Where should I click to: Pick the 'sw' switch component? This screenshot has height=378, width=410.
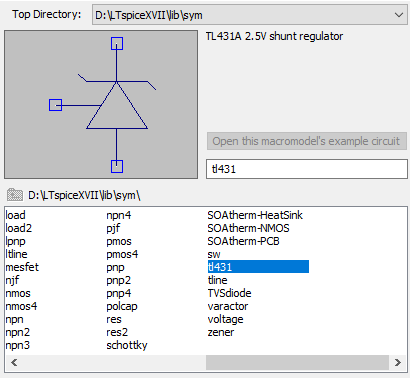214,254
